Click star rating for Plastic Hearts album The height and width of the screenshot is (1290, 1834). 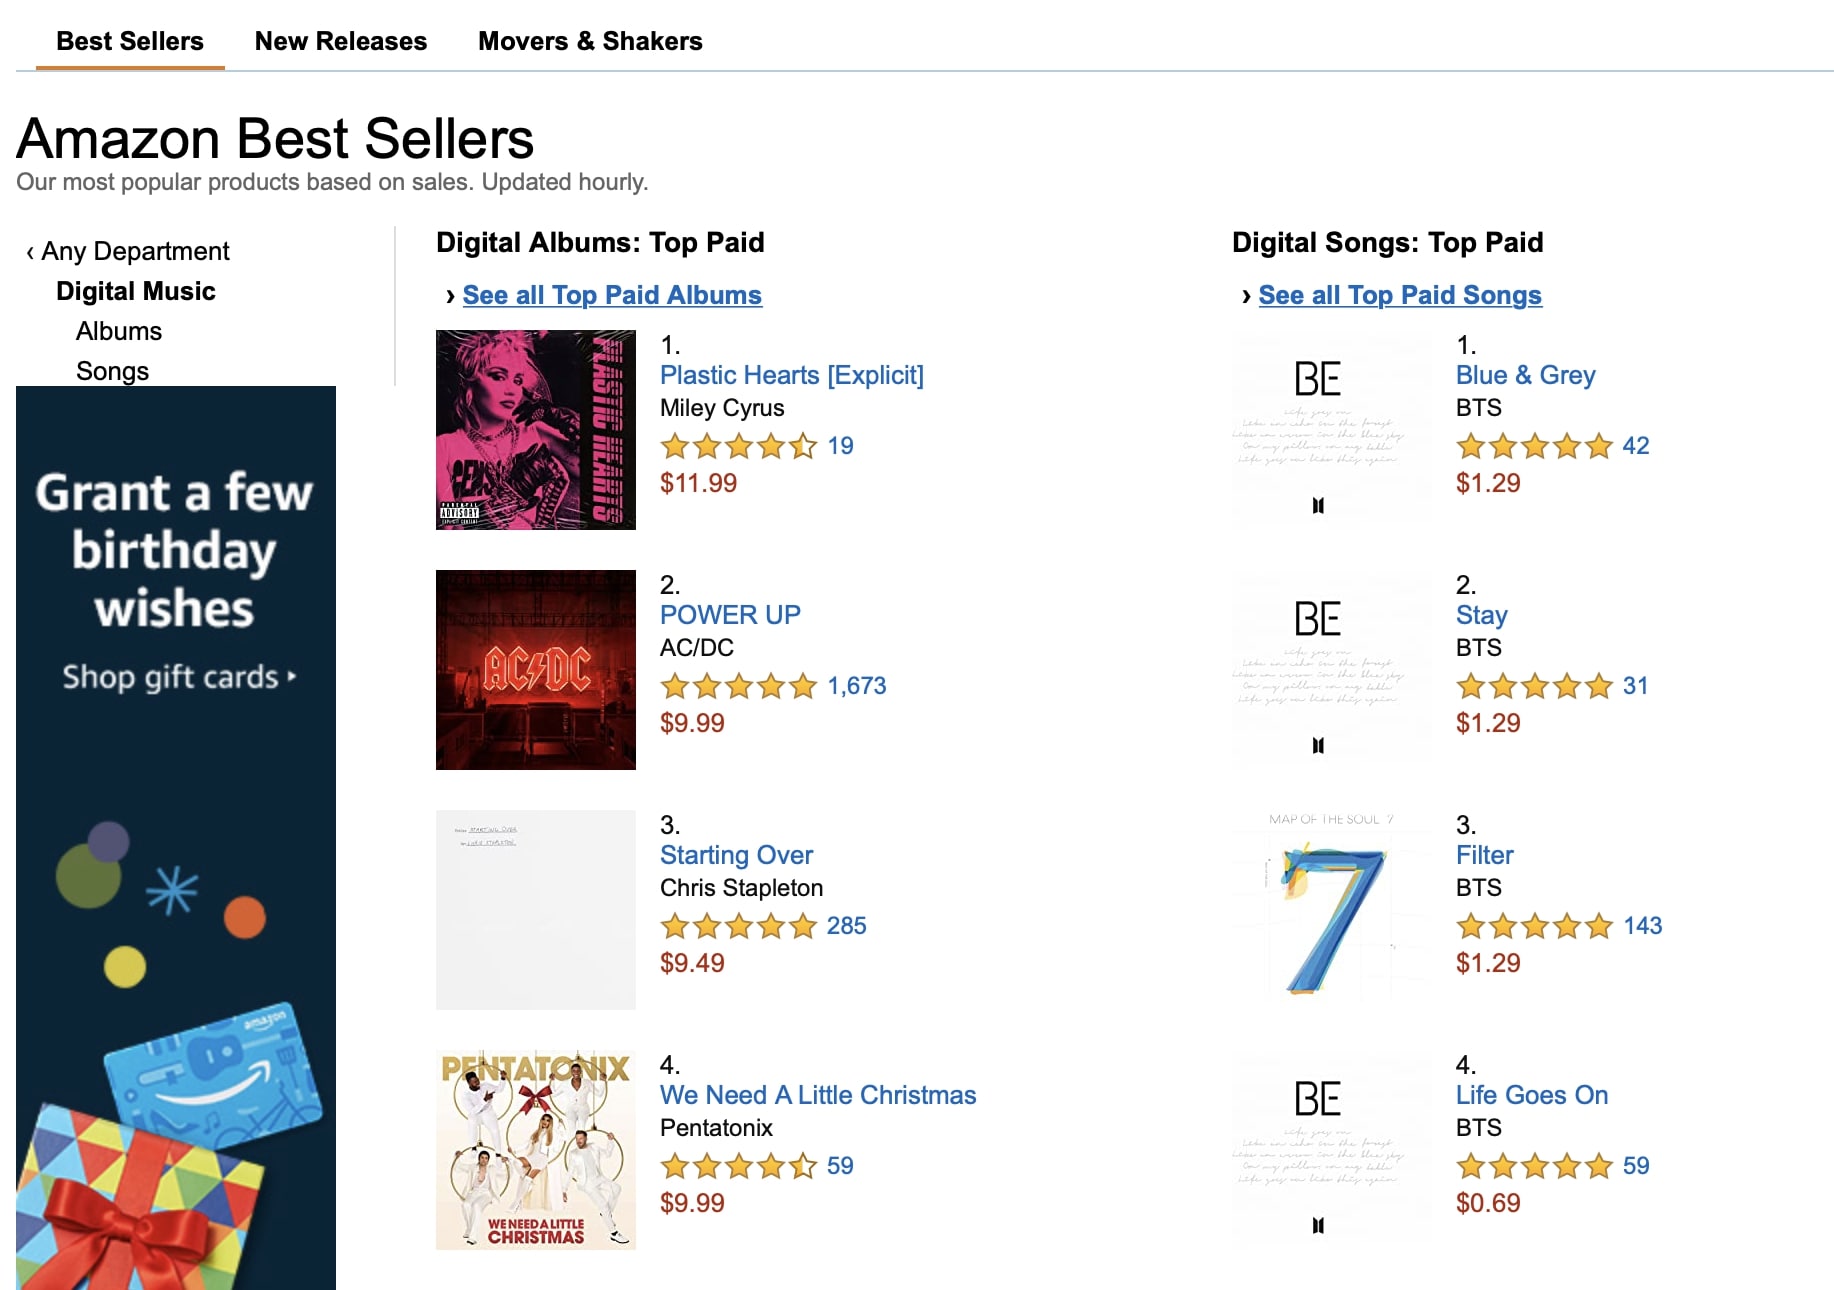coord(738,446)
